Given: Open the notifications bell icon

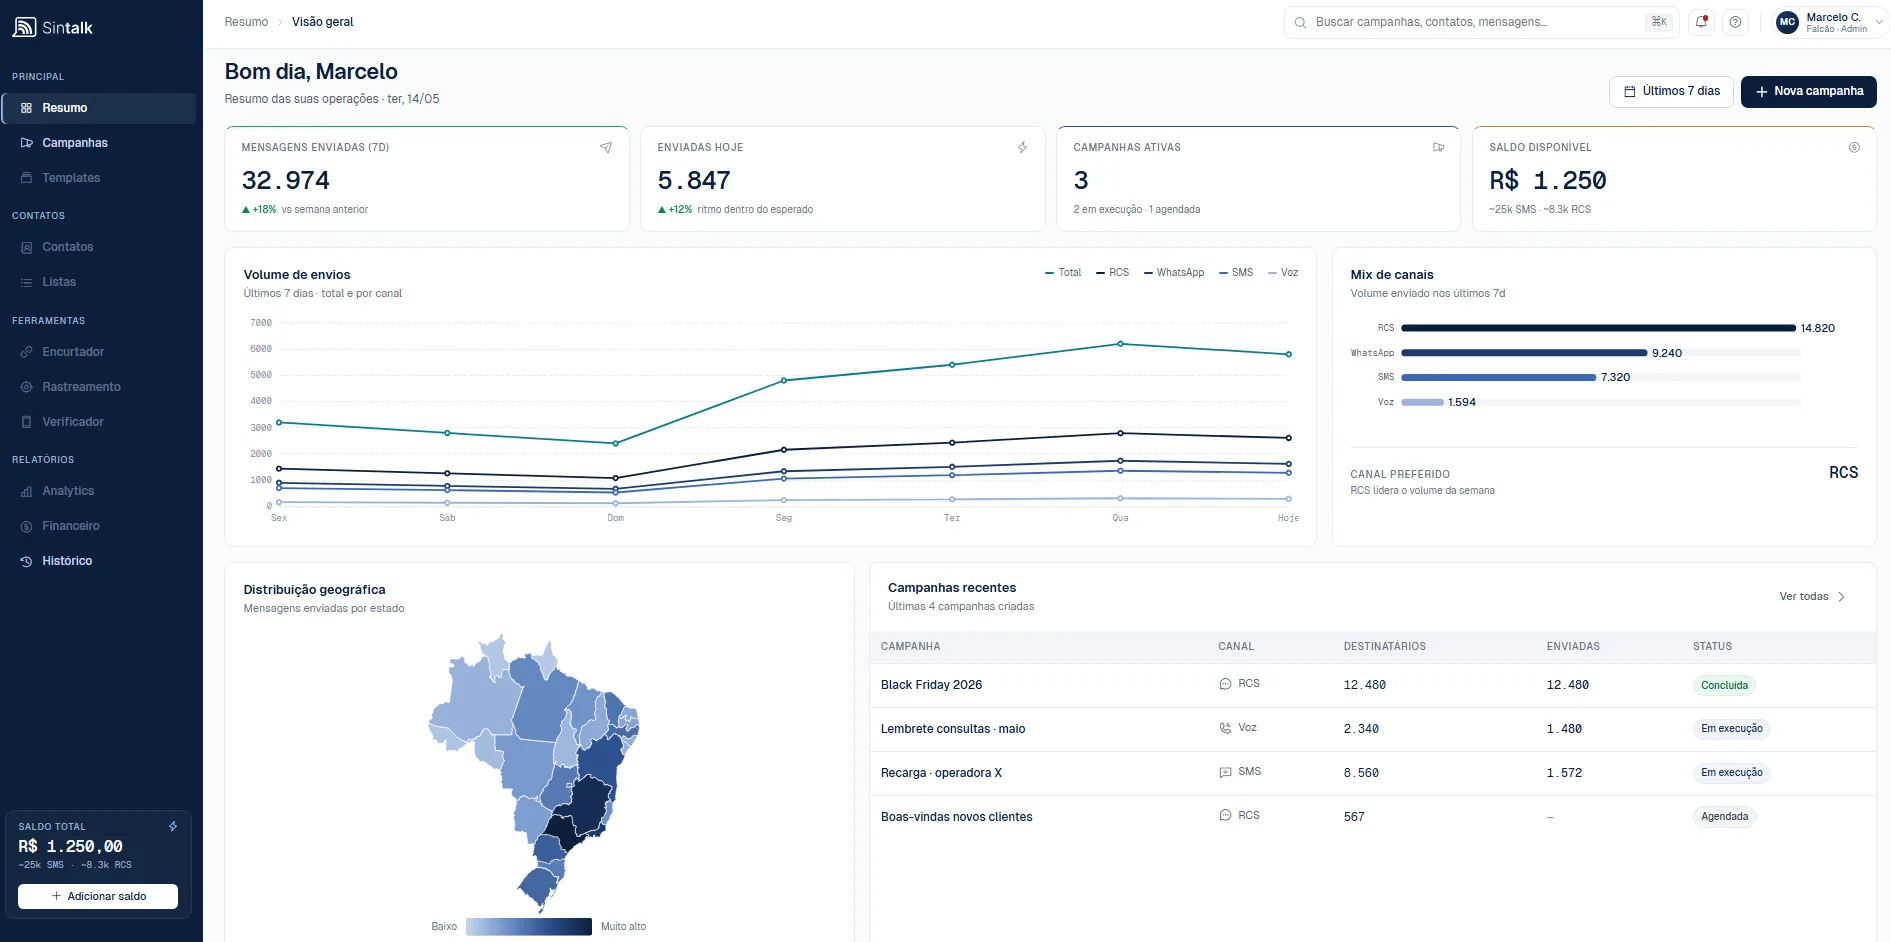Looking at the screenshot, I should [x=1701, y=22].
